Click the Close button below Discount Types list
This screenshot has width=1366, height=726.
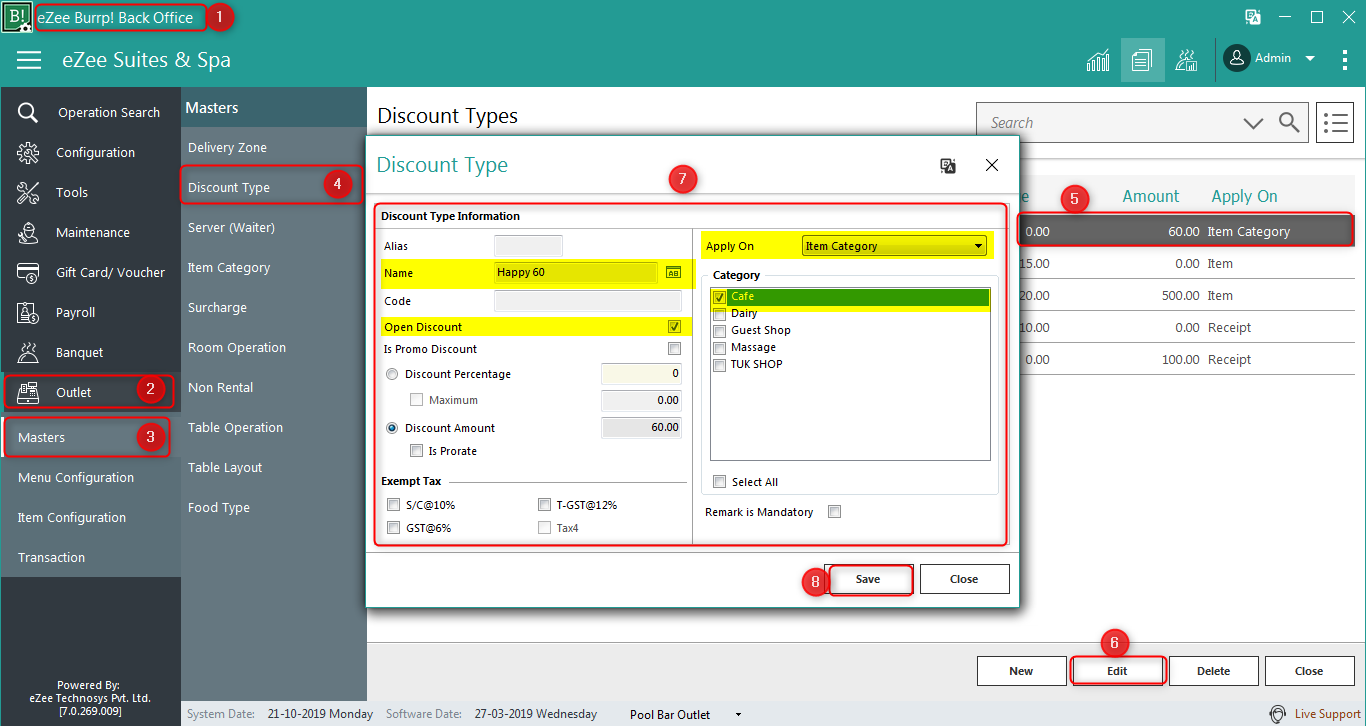[x=1309, y=671]
